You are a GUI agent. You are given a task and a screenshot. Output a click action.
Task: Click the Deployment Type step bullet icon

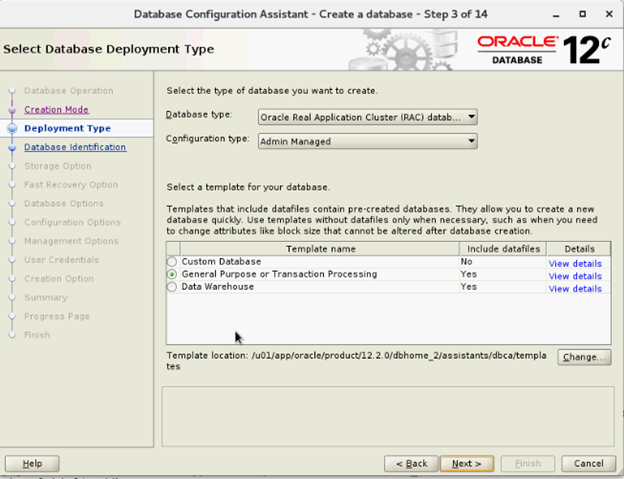click(12, 129)
